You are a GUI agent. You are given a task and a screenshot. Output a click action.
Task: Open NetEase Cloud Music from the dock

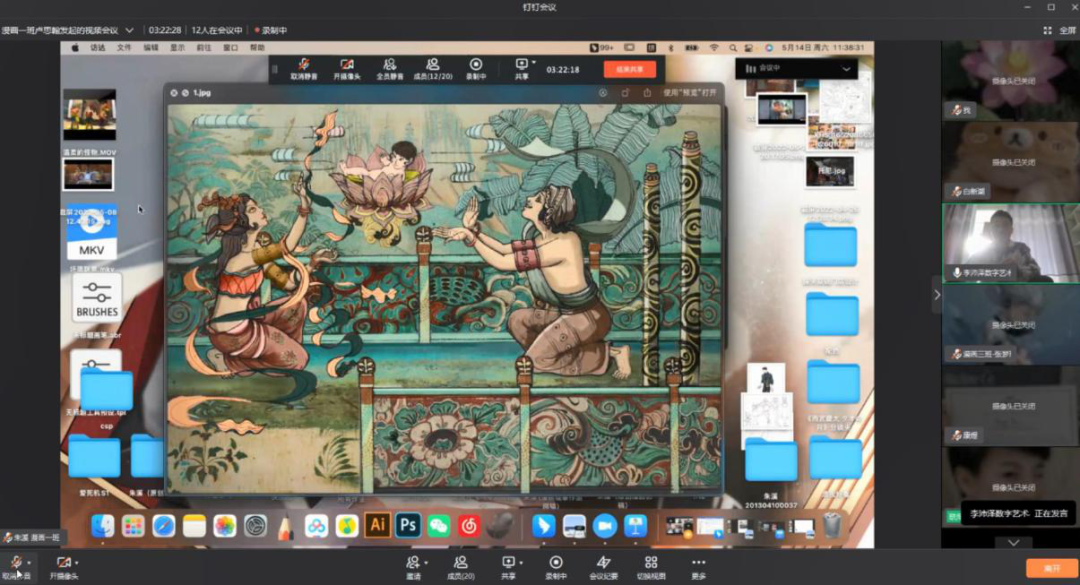[468, 526]
